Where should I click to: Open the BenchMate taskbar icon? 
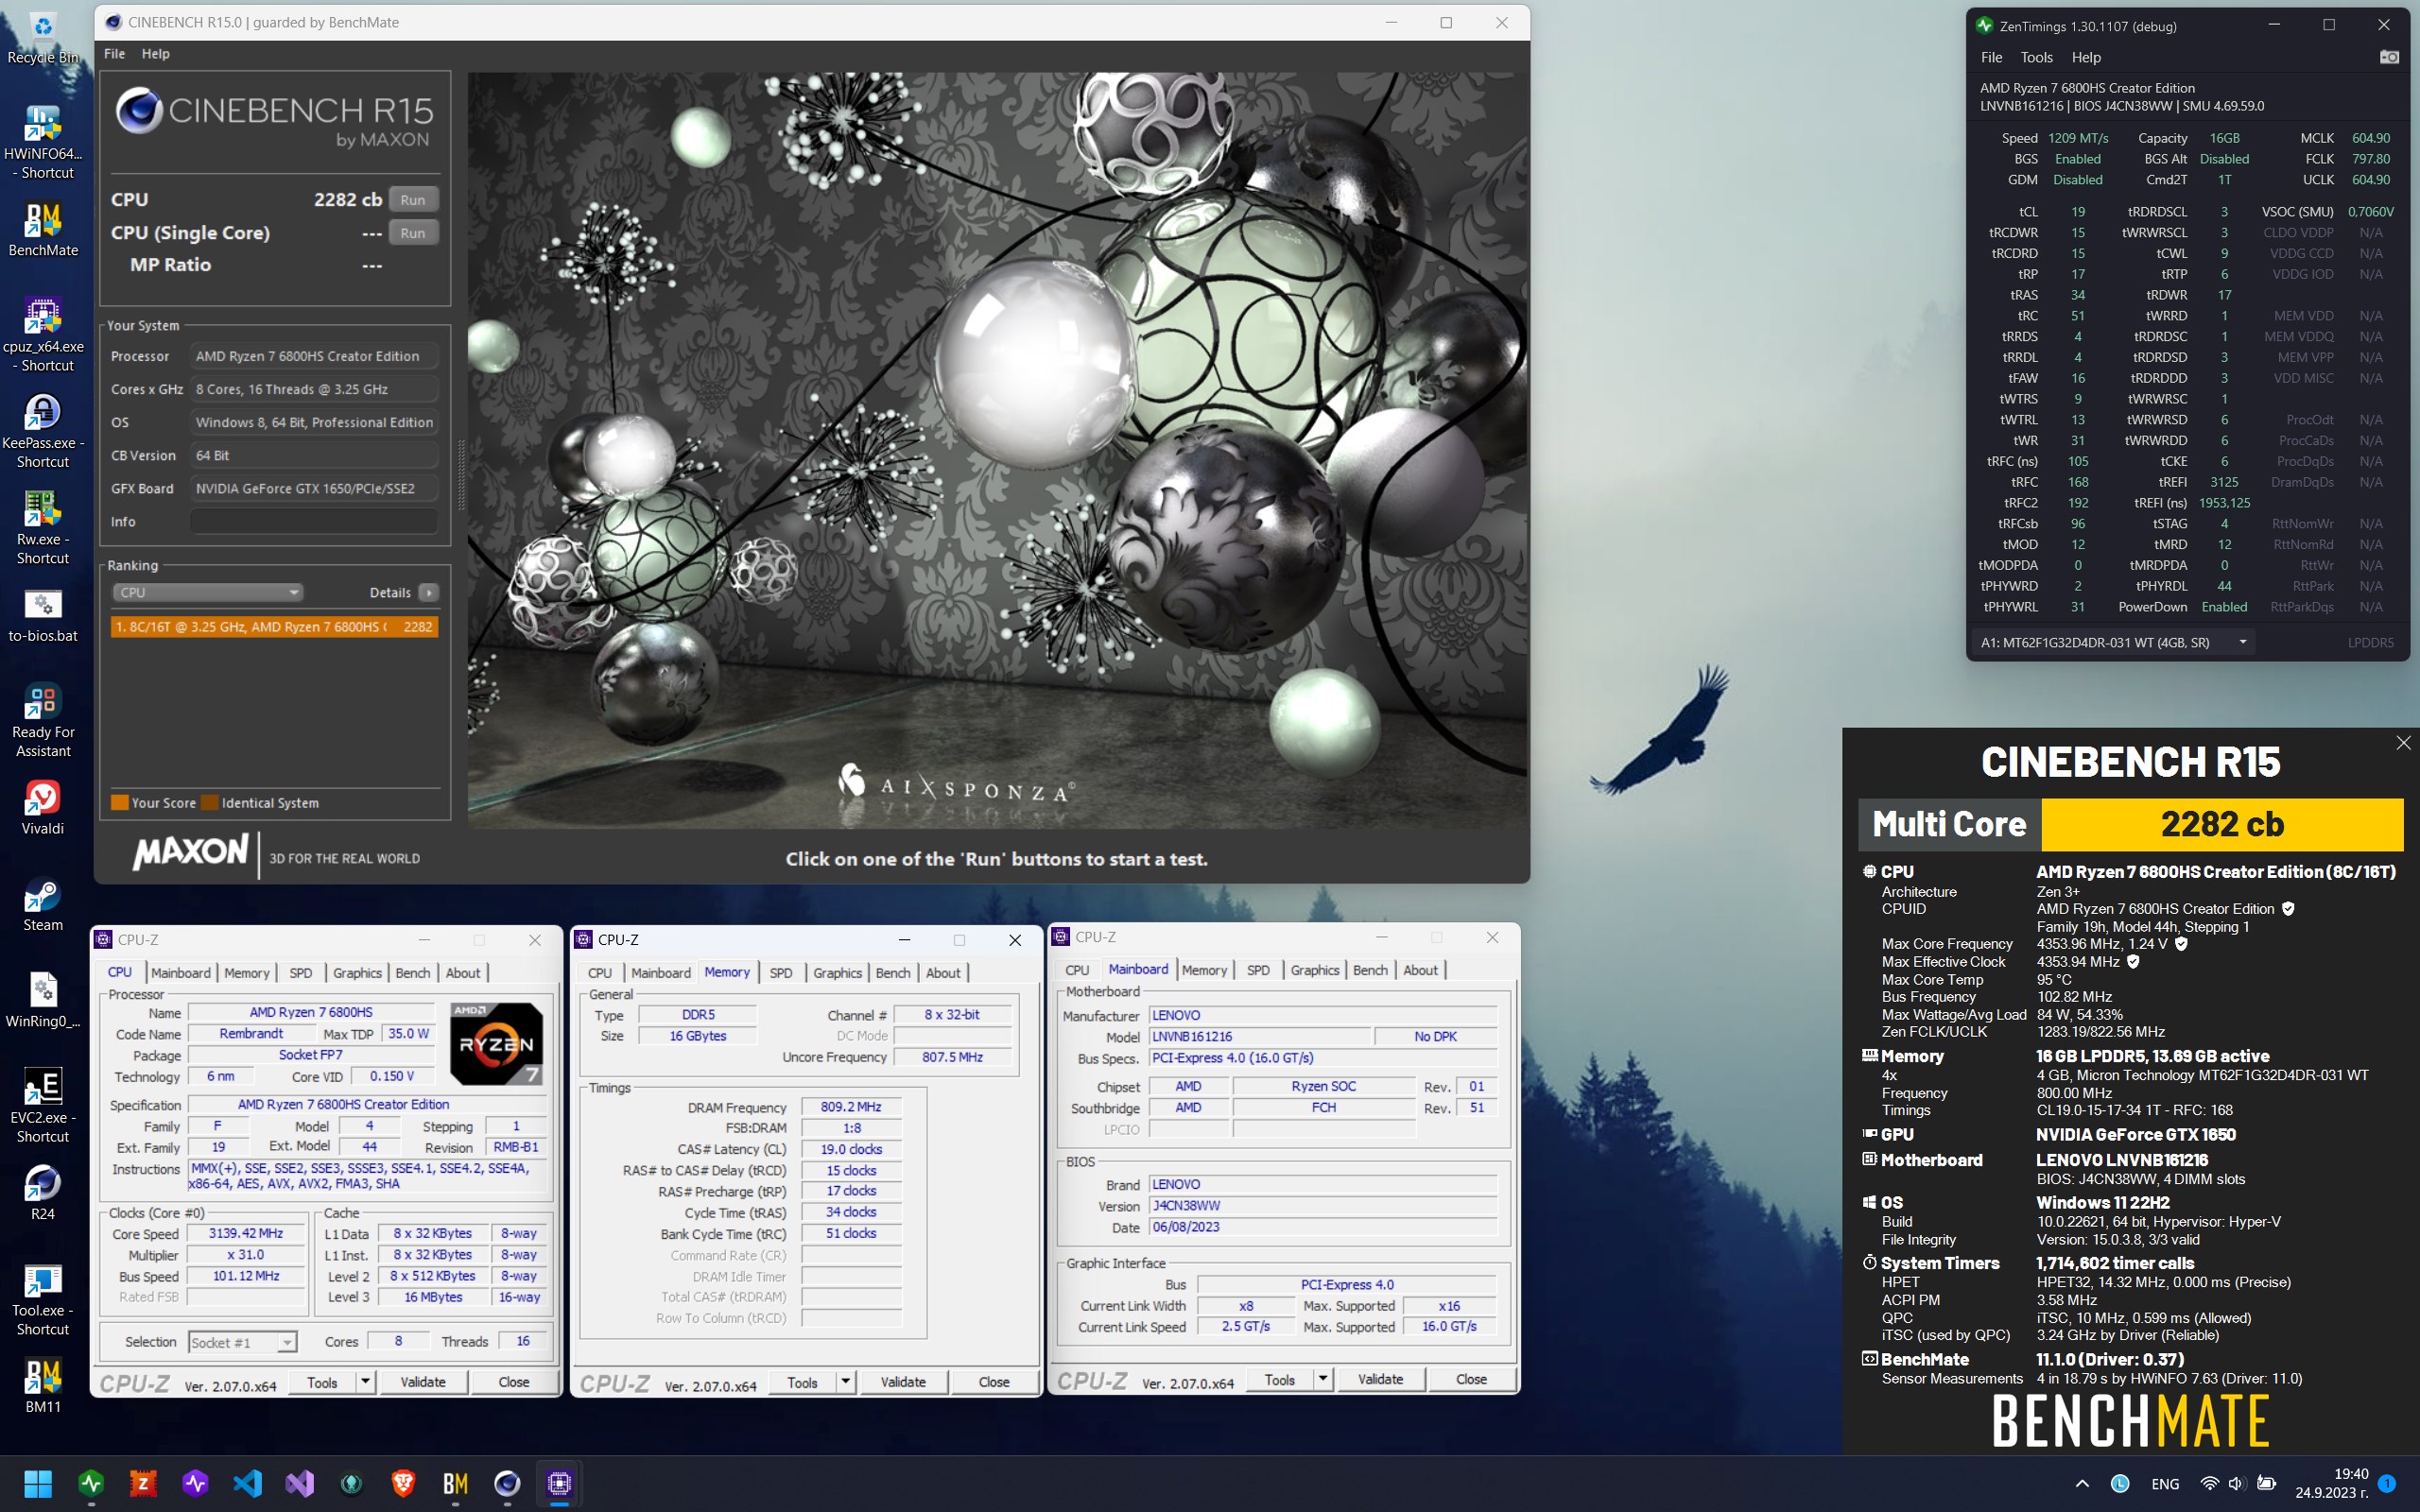455,1483
